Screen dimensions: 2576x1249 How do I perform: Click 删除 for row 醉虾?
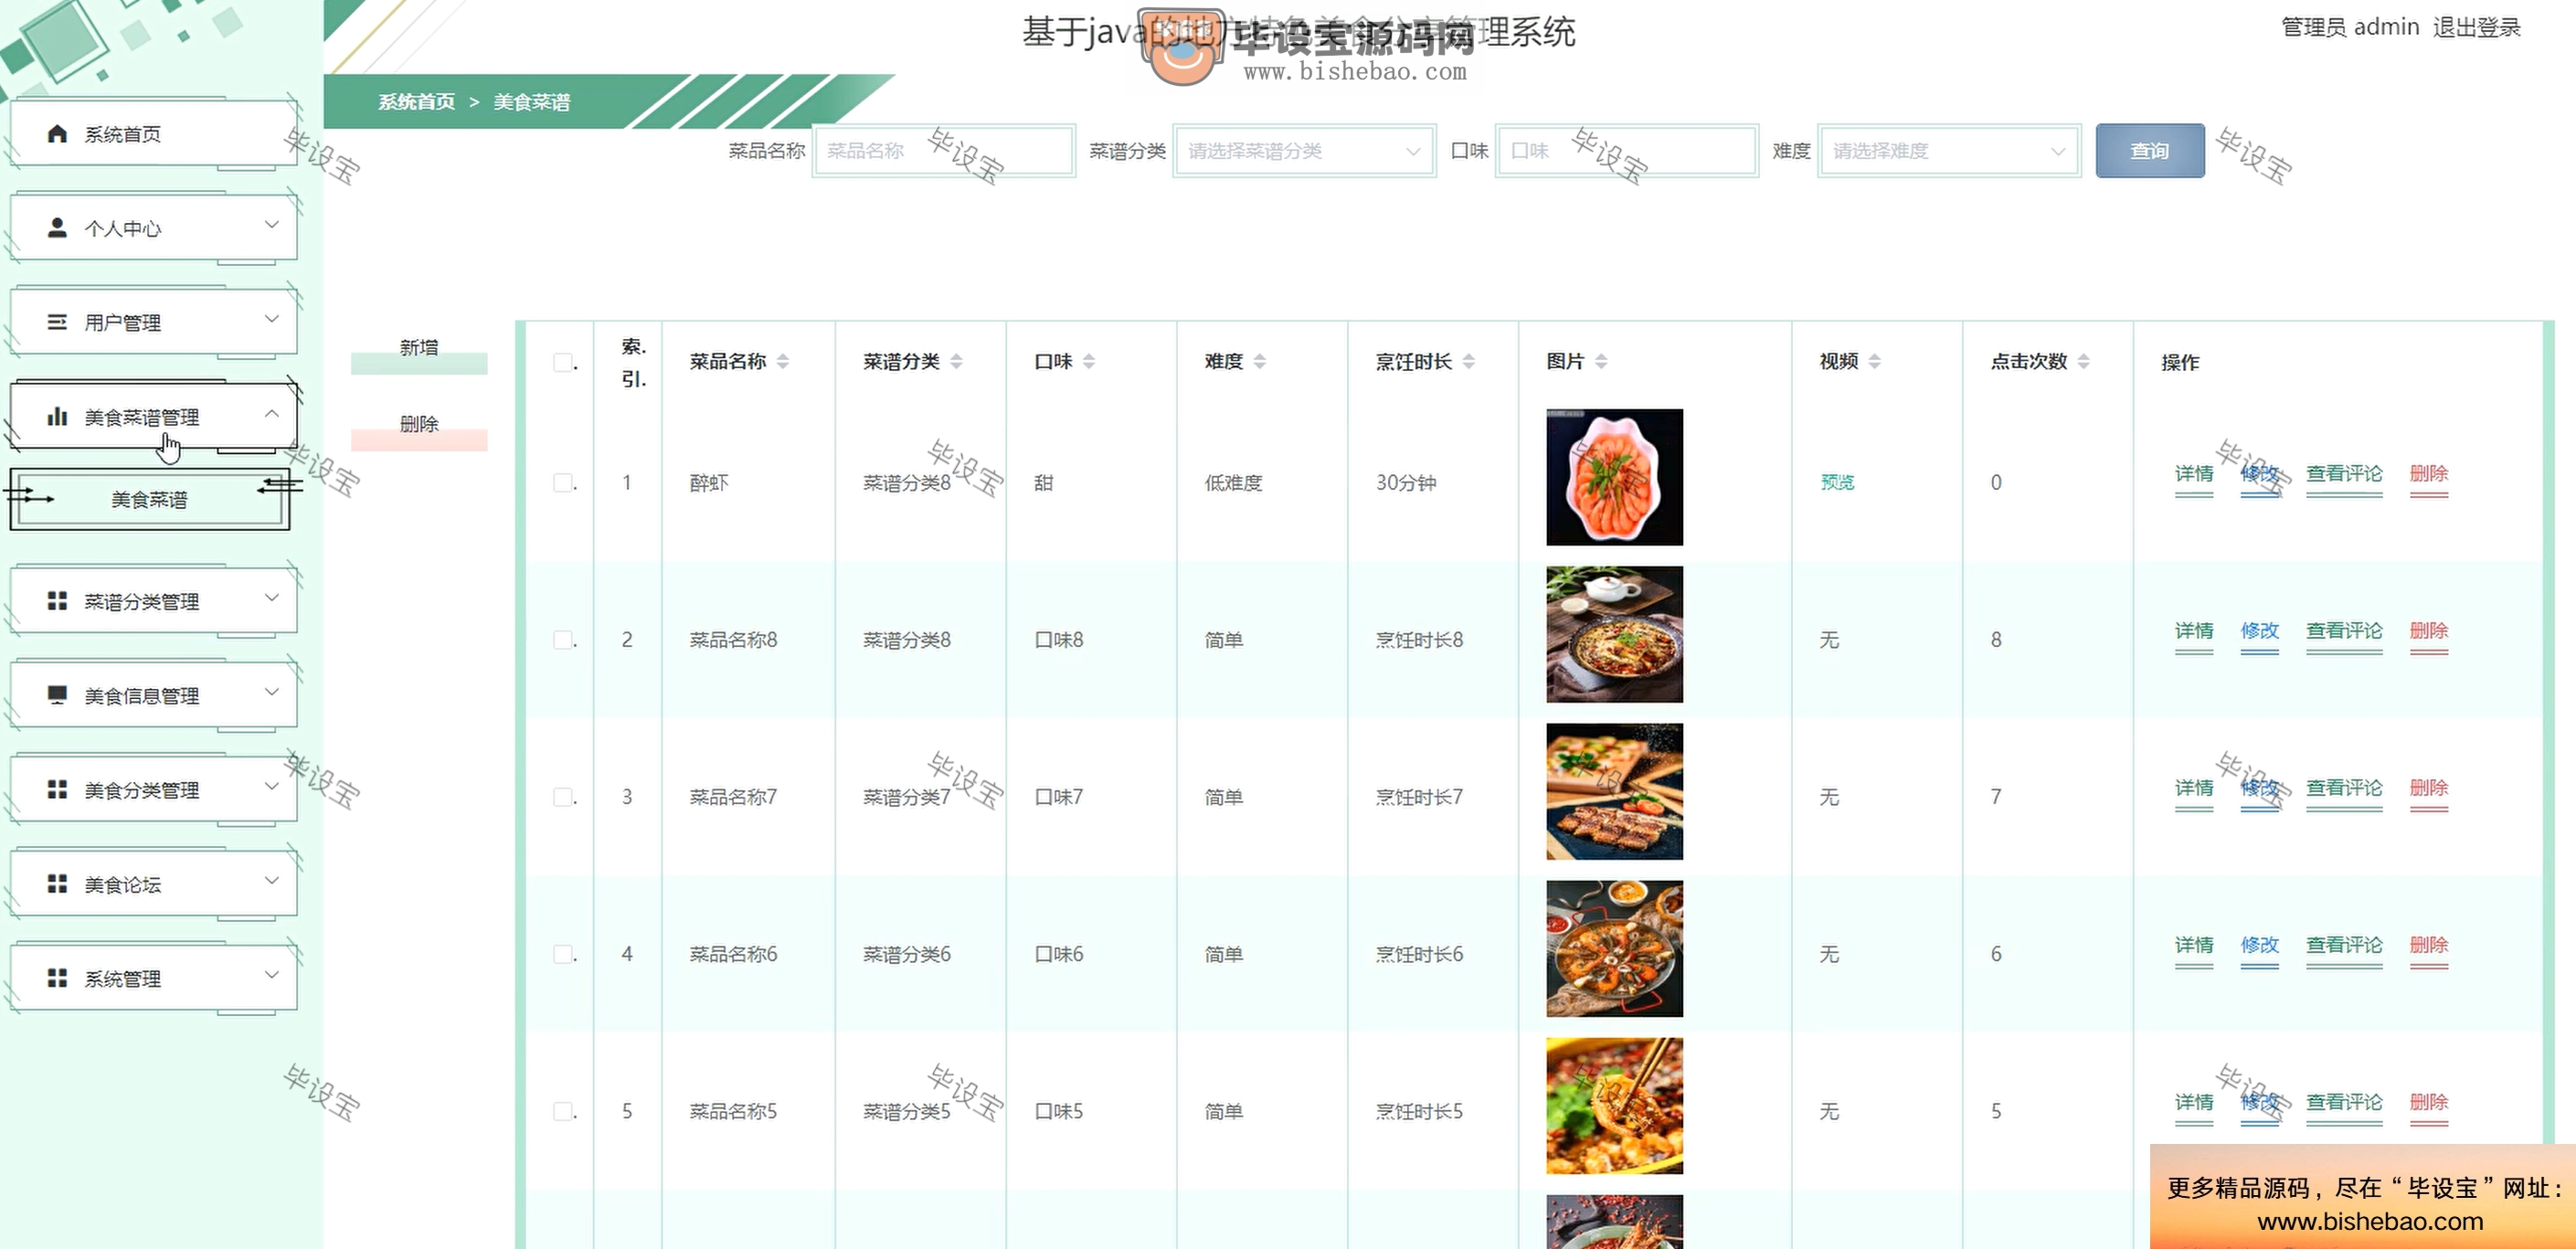[2429, 474]
